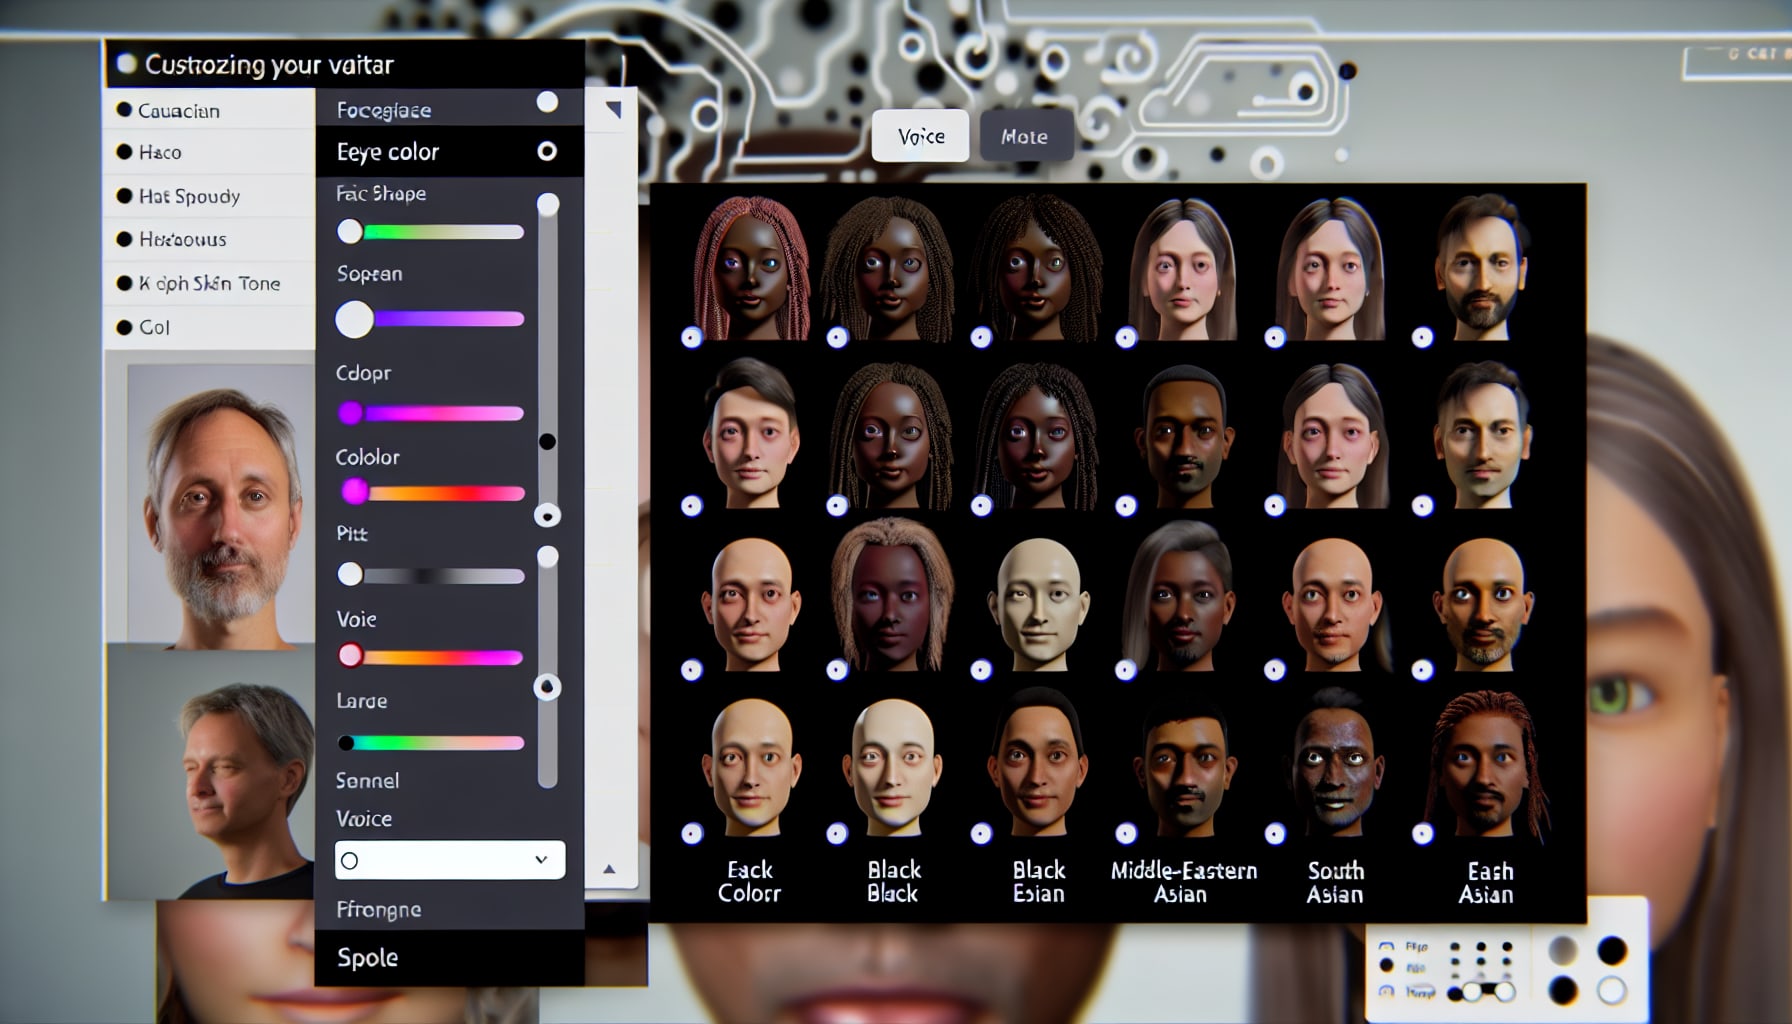Click the black dot icon in the bottom-right panel
1792x1024 pixels.
click(x=1386, y=964)
